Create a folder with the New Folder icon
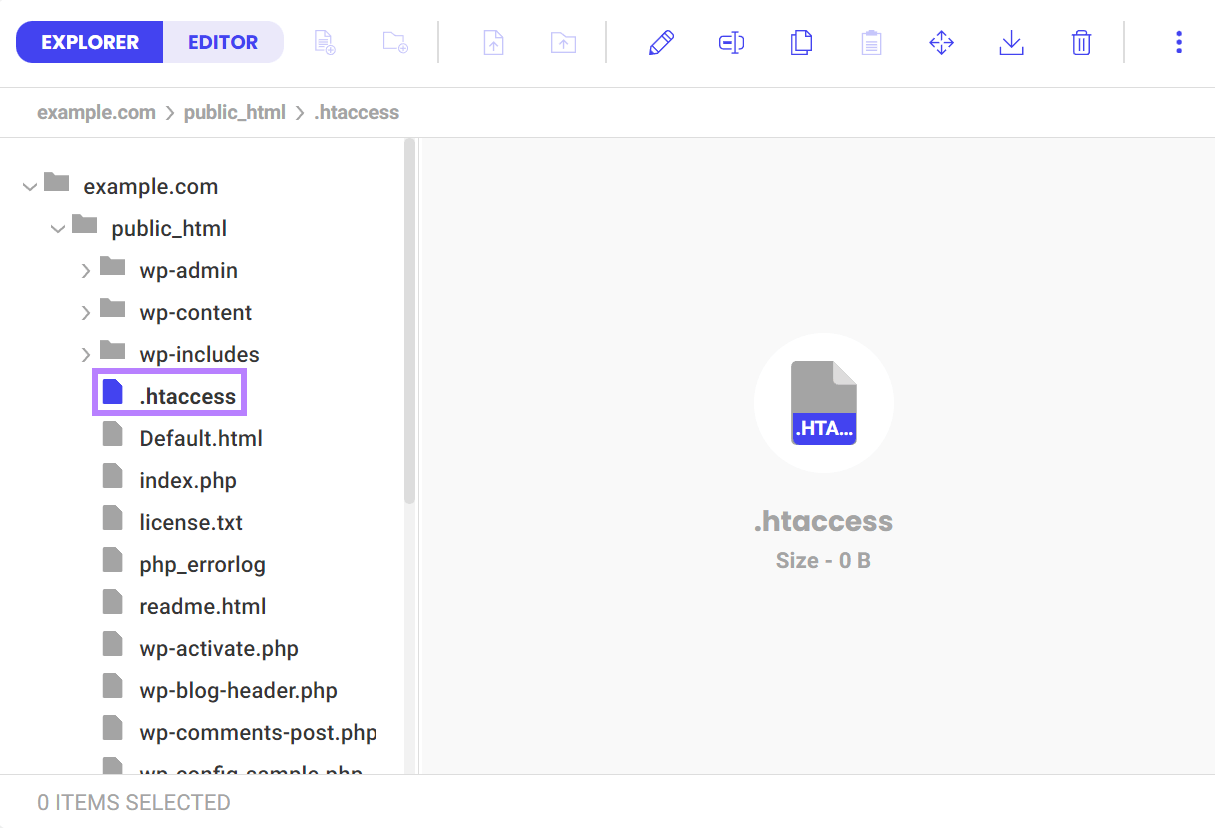This screenshot has width=1215, height=828. point(394,42)
